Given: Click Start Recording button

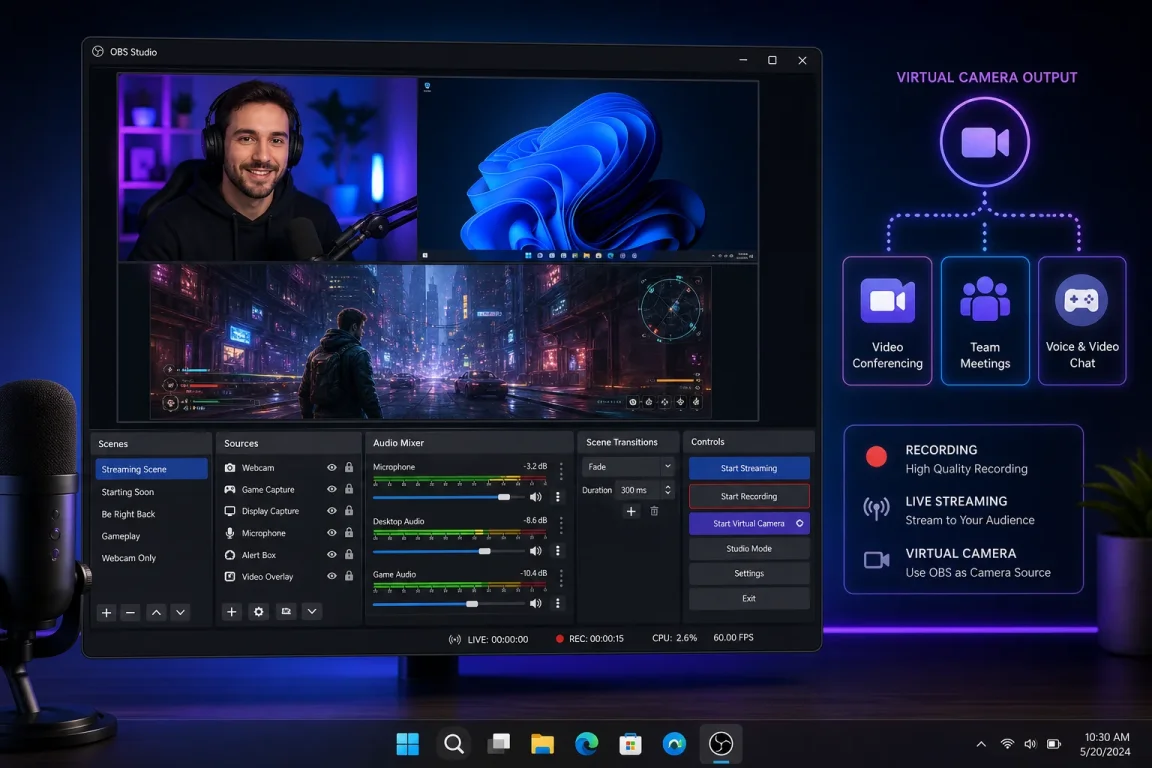Looking at the screenshot, I should point(749,496).
